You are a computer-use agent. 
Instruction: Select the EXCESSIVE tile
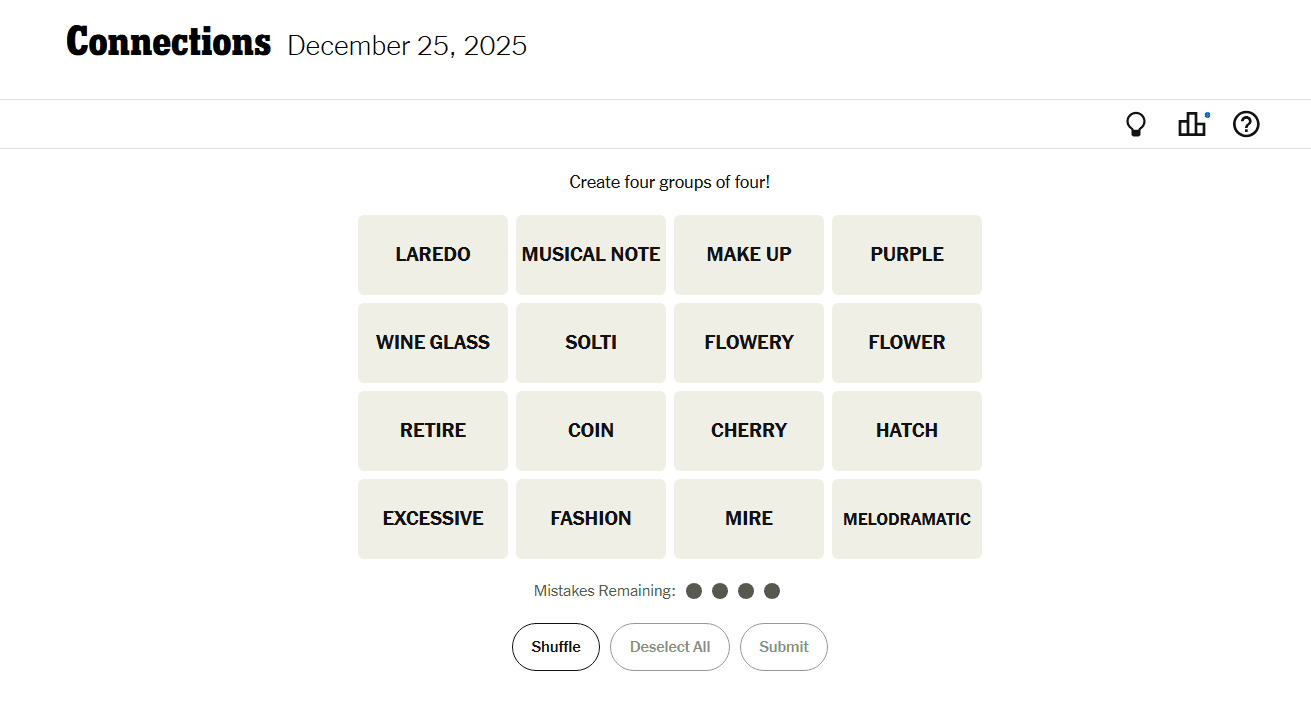point(433,519)
